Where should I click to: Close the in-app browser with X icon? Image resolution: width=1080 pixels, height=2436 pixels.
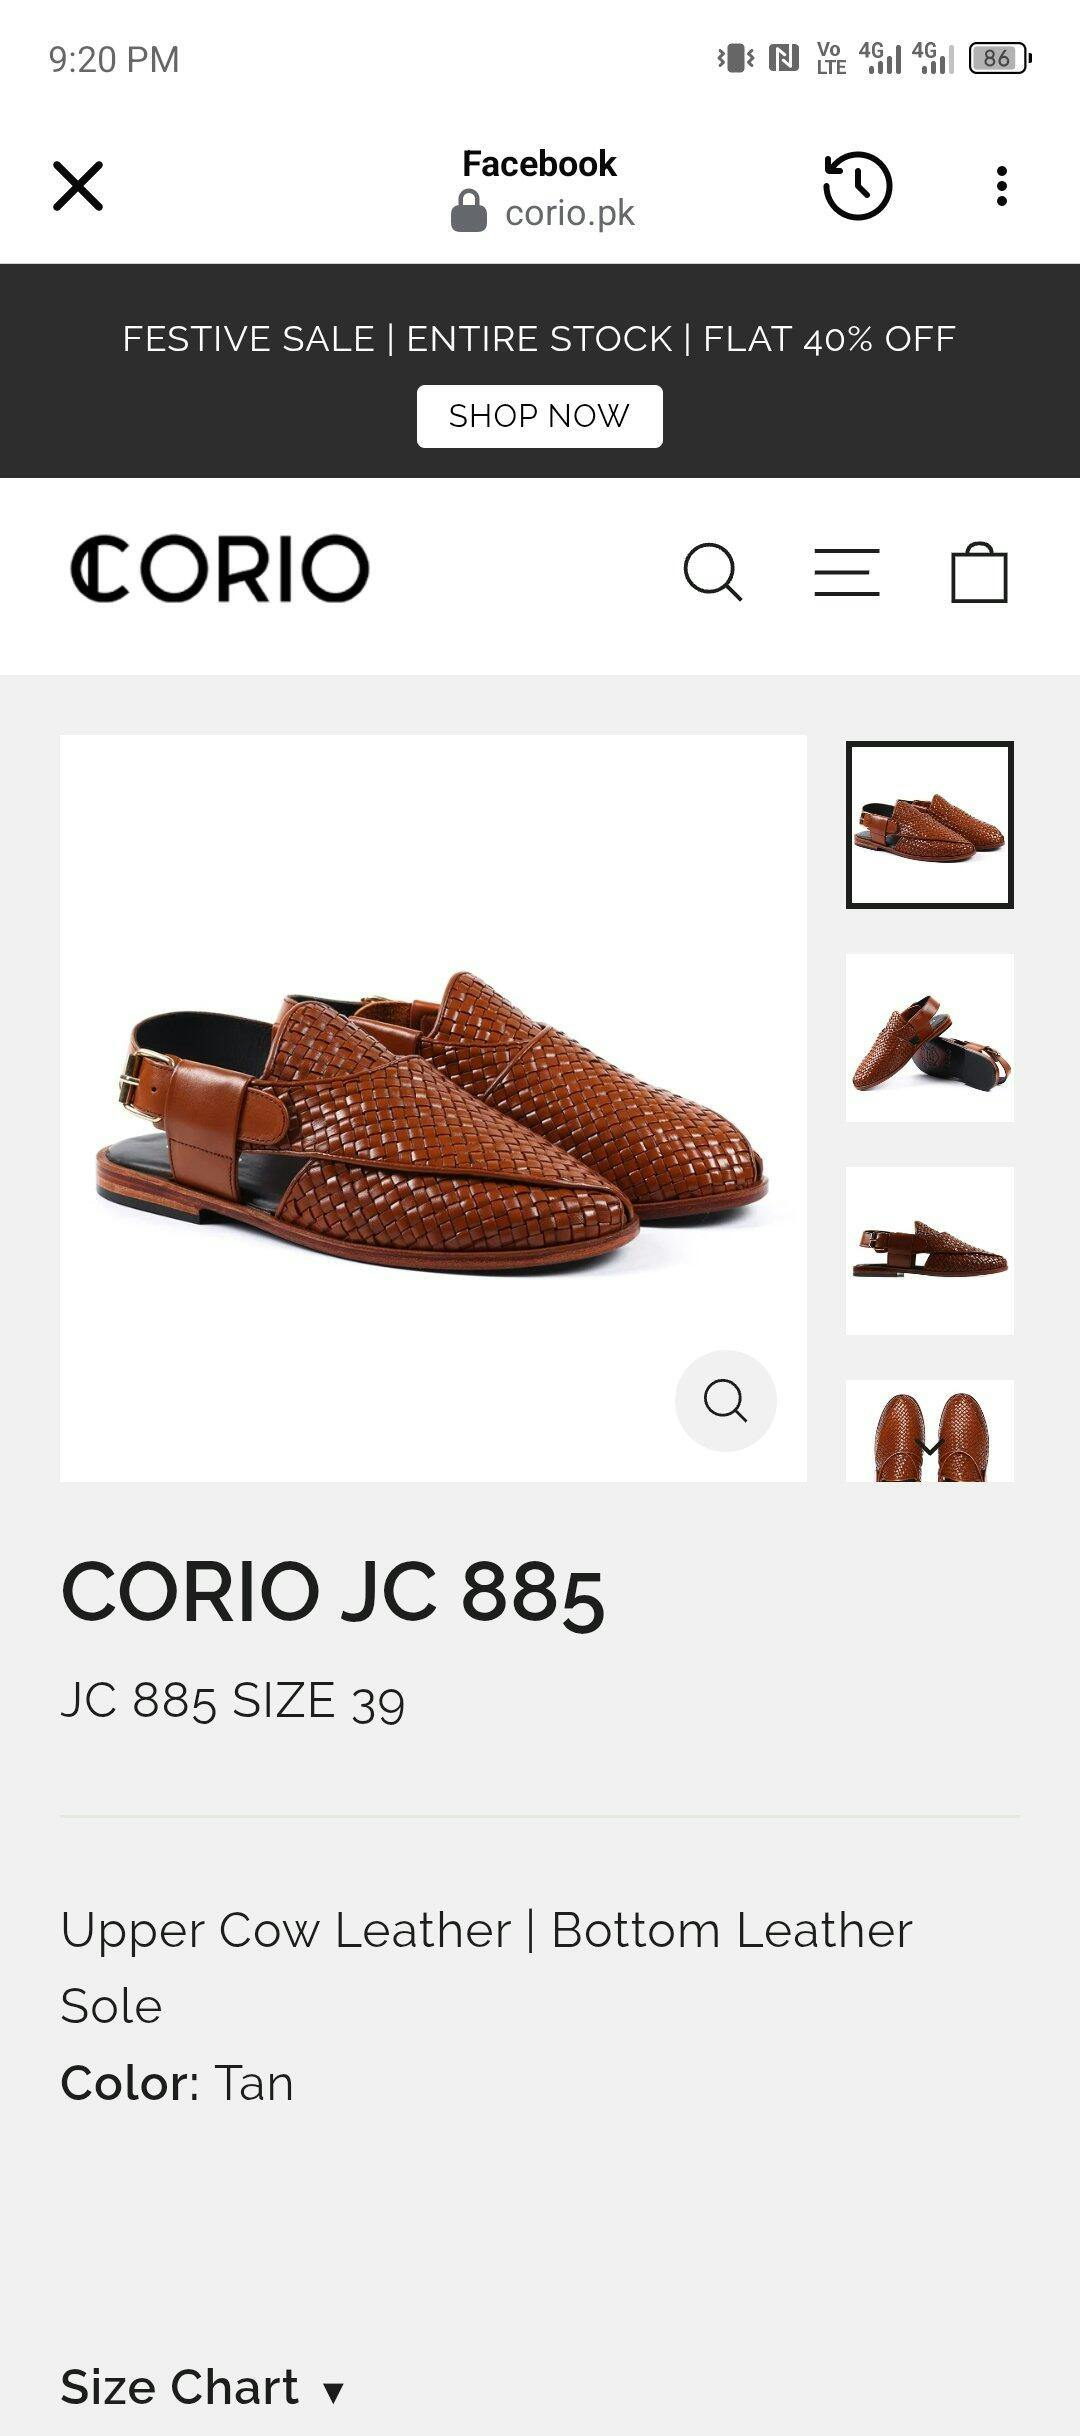78,186
